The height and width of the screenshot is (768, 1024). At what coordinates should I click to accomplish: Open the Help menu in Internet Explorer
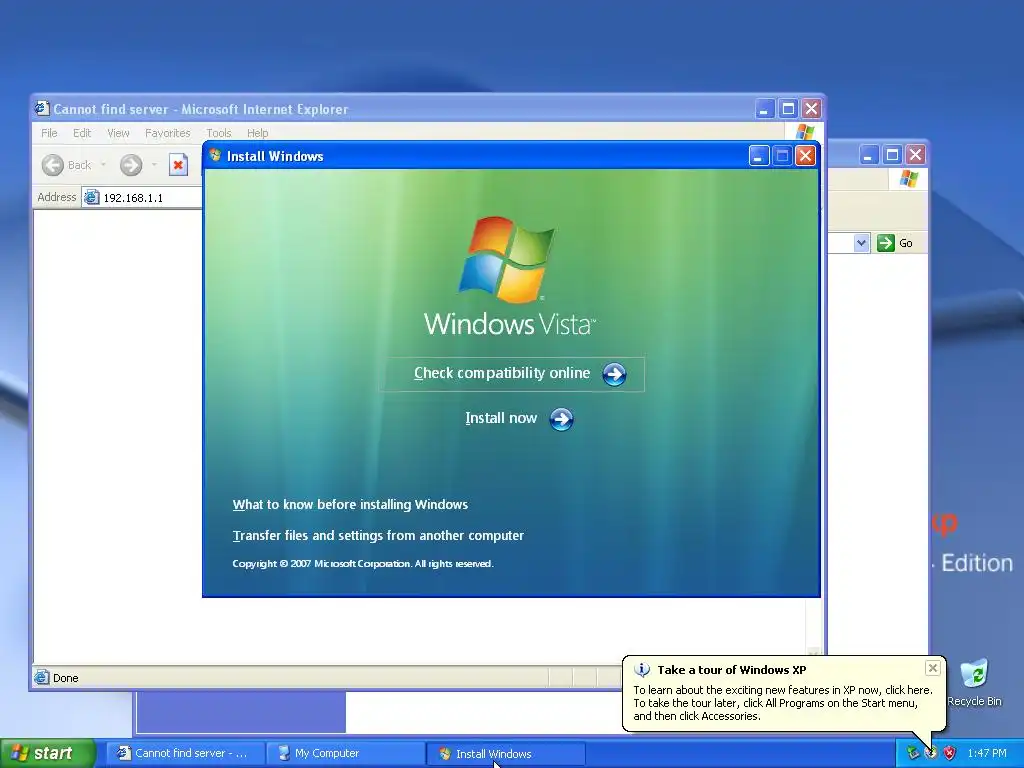(x=257, y=133)
